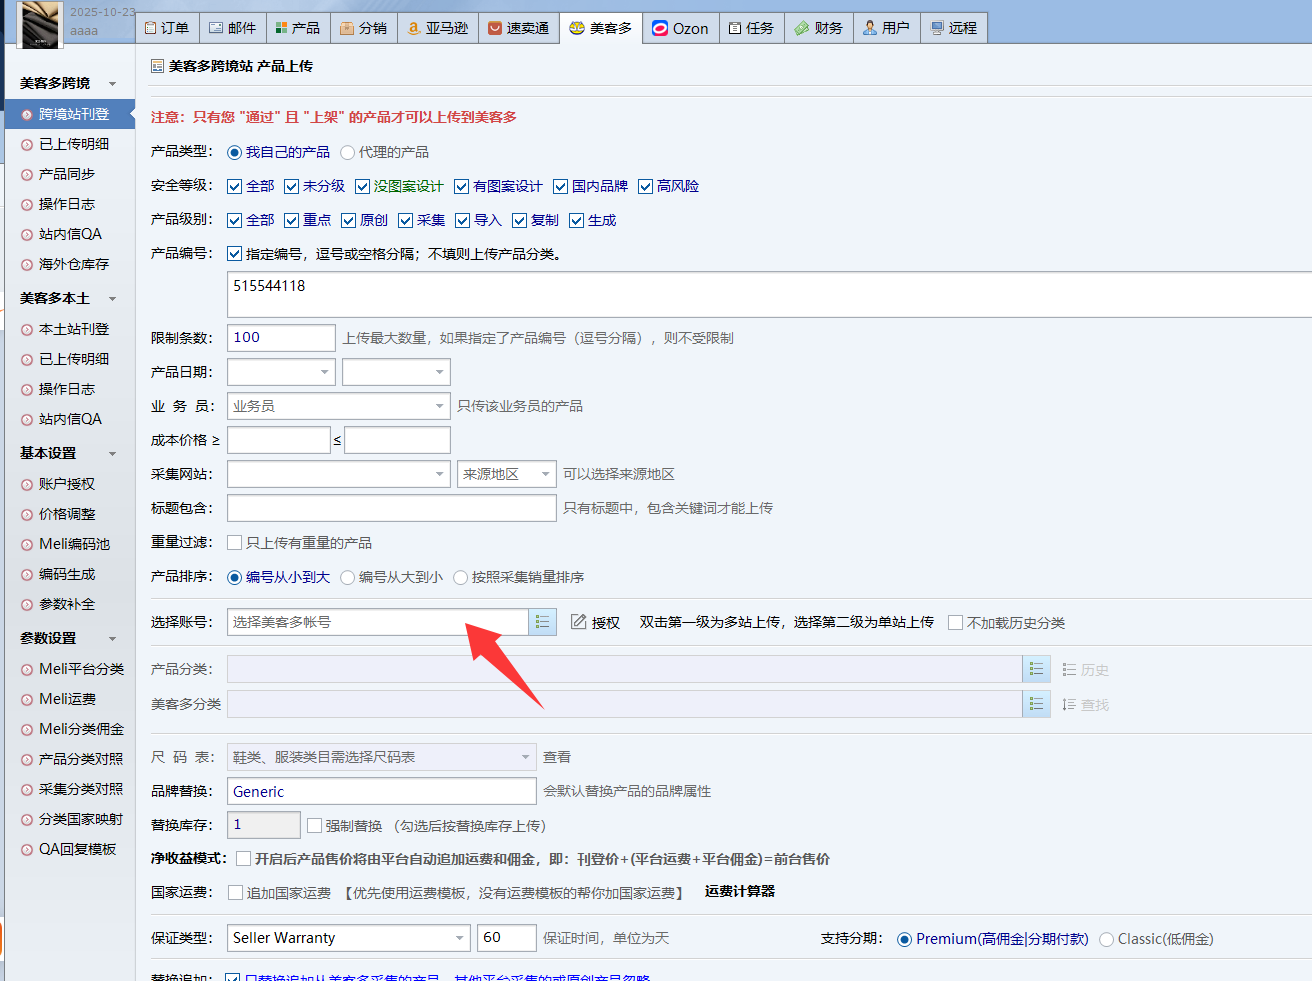Click the 标题包含 input field
1312x981 pixels.
(391, 508)
